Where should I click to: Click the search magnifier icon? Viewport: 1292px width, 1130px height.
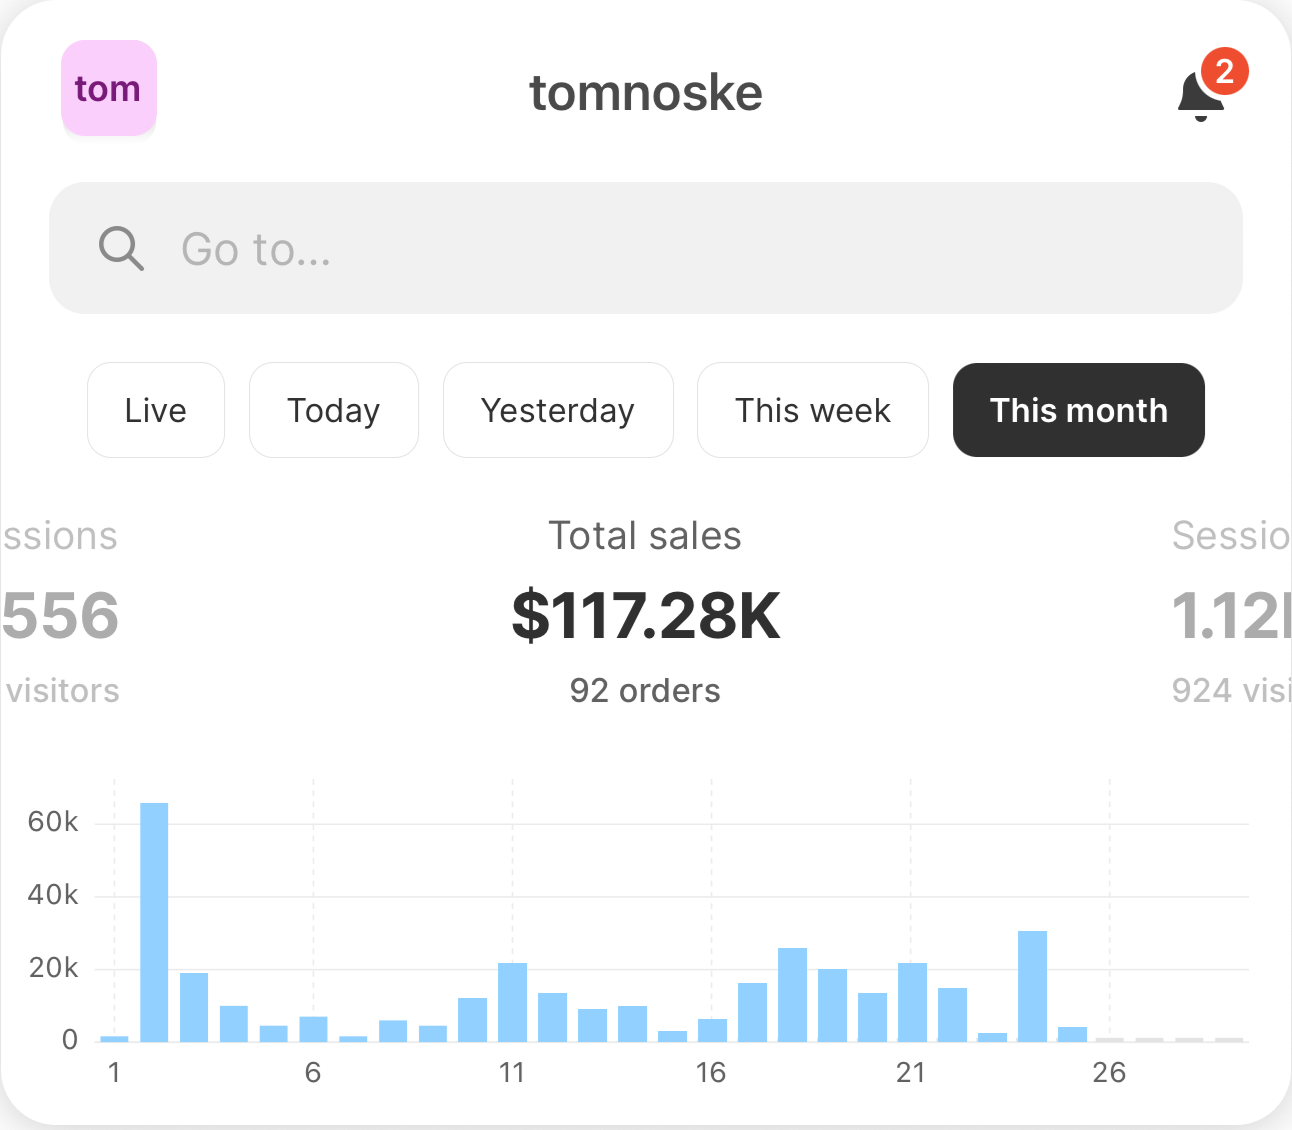pos(121,248)
